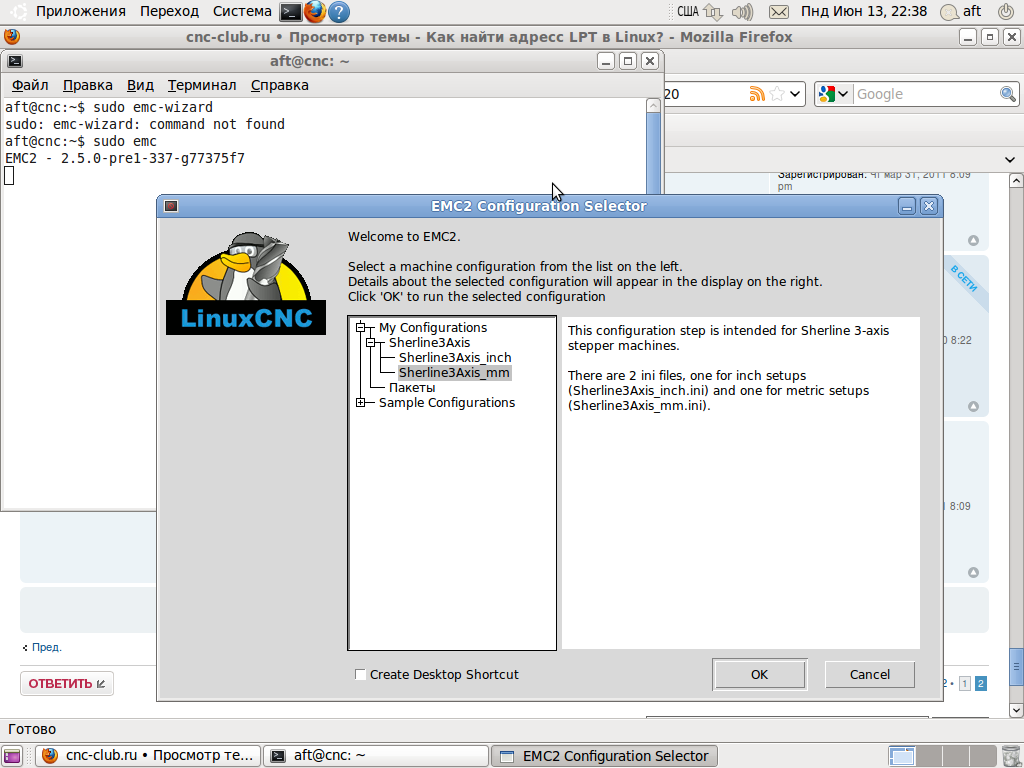Click scroll down arrow in Firefox
This screenshot has height=768, width=1024.
coord(1016,710)
